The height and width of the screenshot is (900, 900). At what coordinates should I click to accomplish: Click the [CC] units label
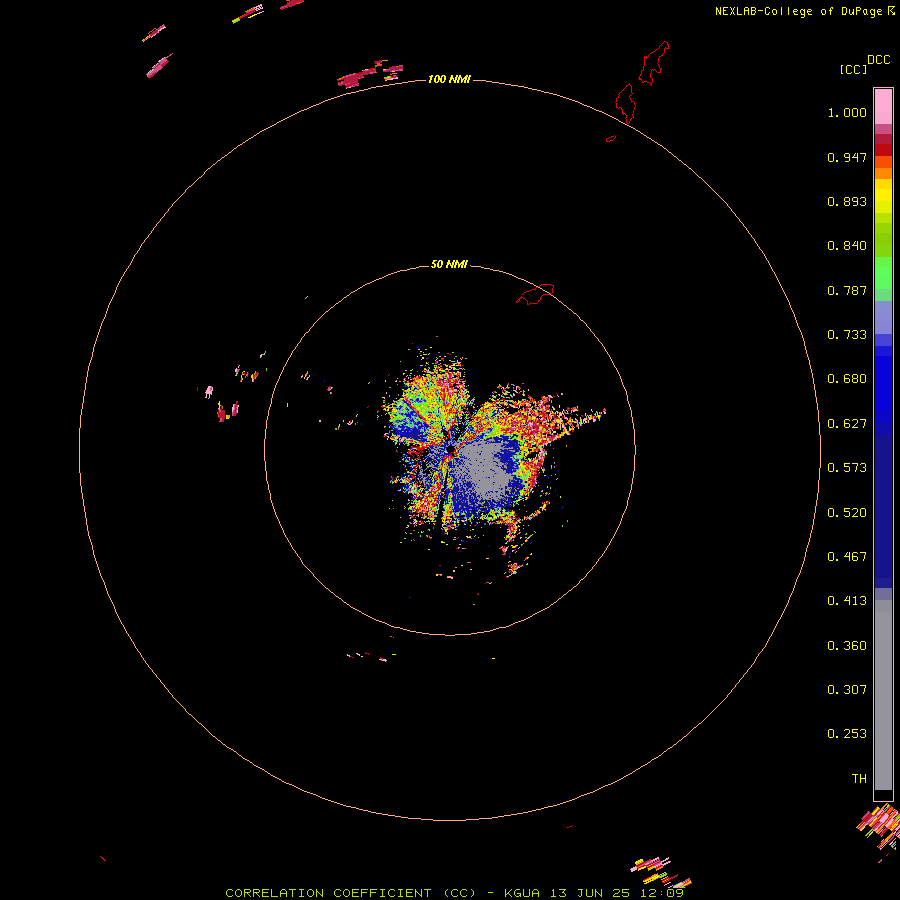click(853, 69)
